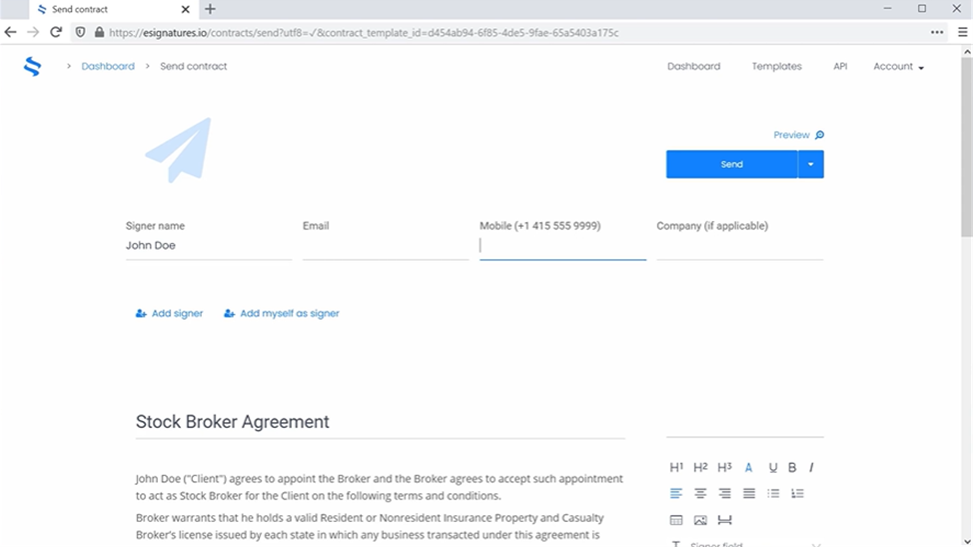This screenshot has height=547, width=973.
Task: Insert an image
Action: 700,520
